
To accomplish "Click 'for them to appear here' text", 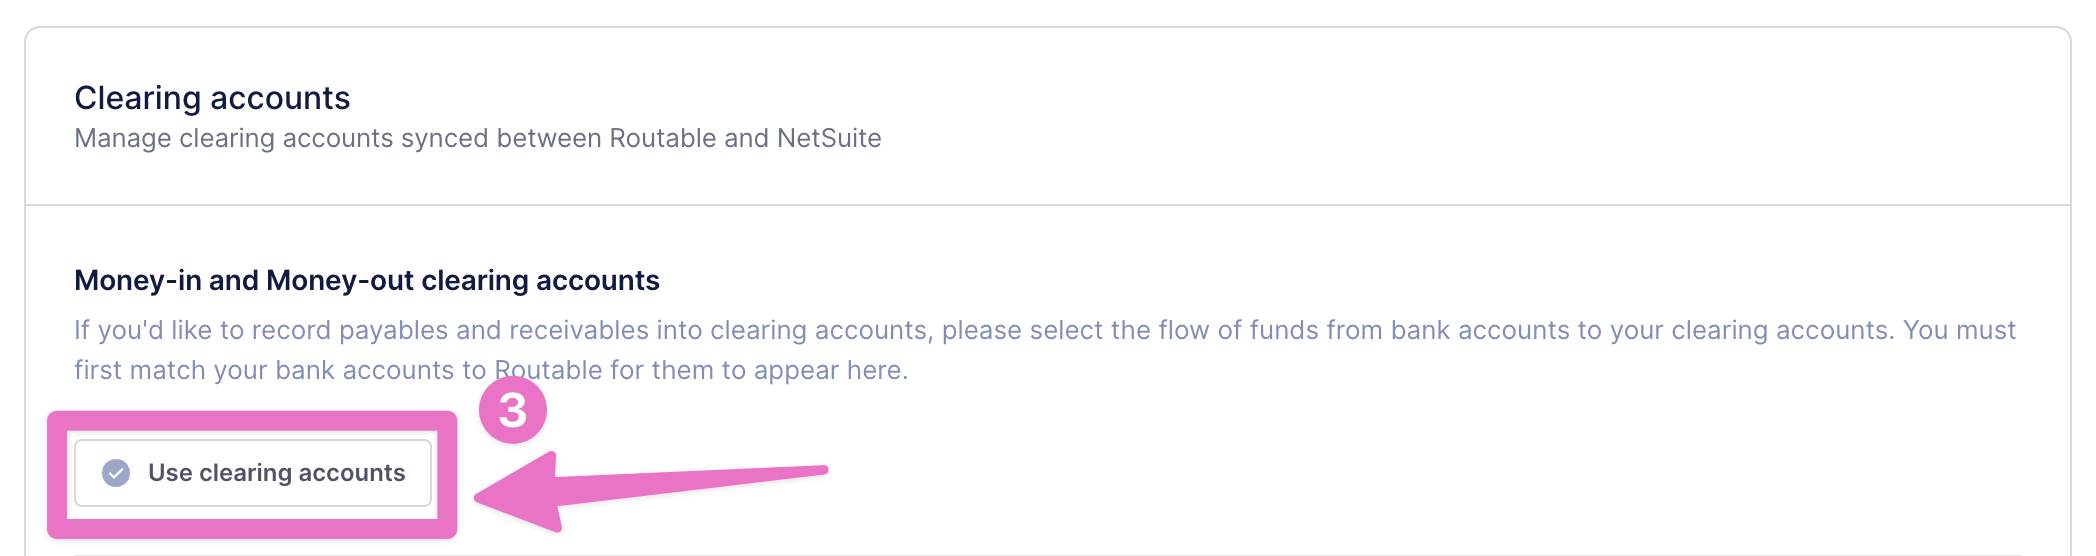I will (759, 370).
